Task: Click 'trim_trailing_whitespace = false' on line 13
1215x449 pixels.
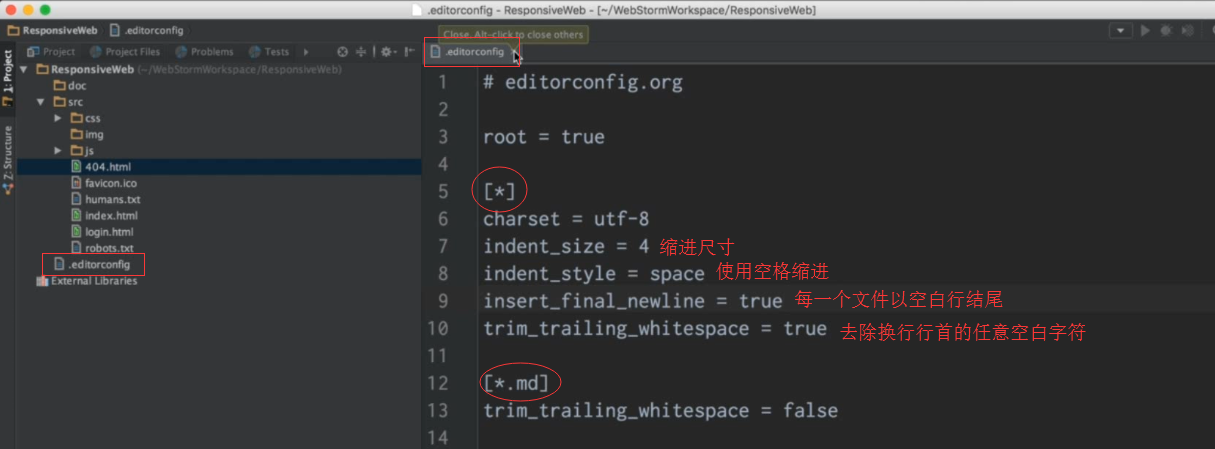Action: tap(661, 410)
